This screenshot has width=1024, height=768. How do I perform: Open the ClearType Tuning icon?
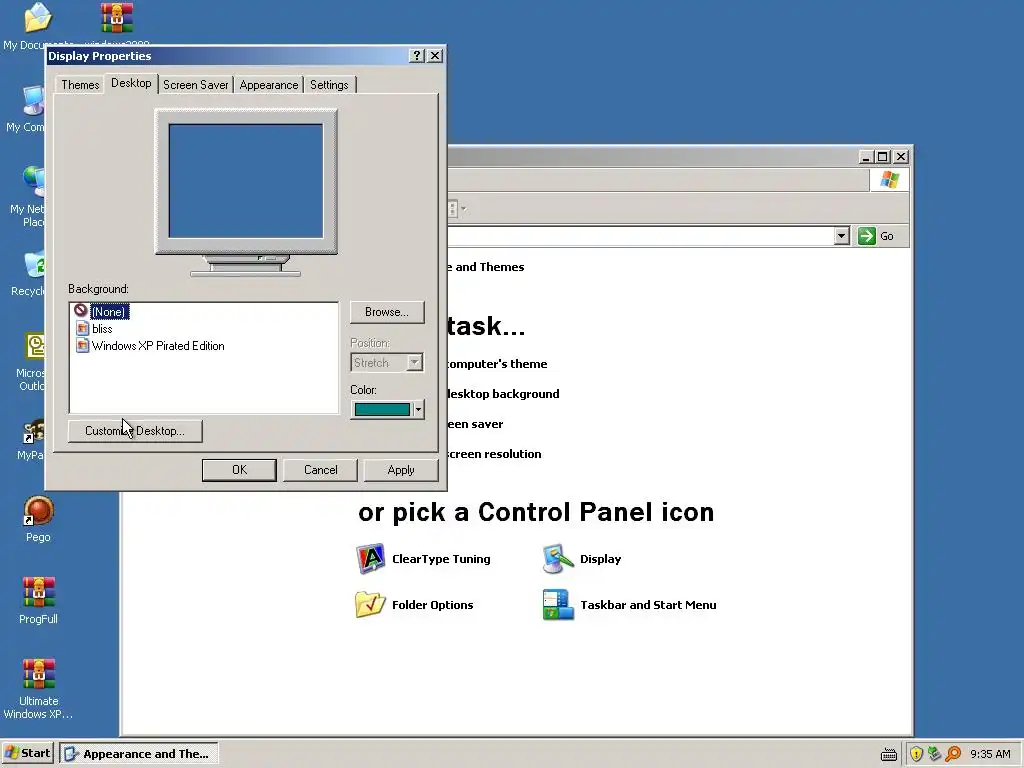point(370,558)
